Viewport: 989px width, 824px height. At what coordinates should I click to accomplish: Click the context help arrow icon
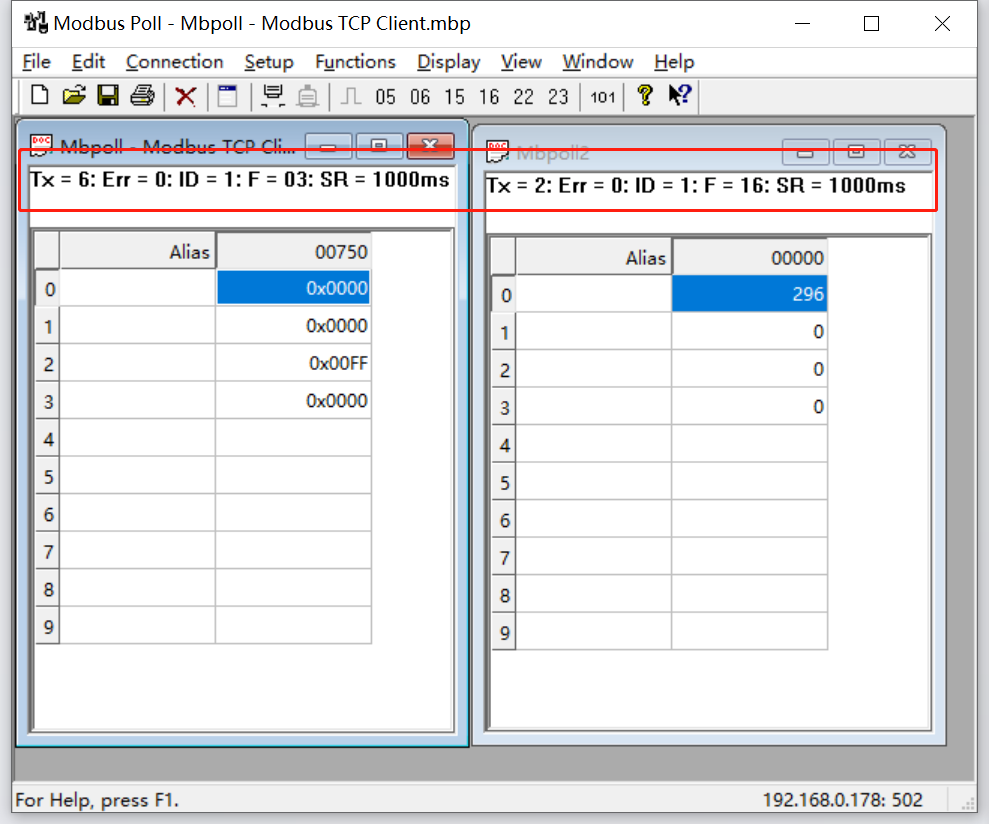point(680,96)
